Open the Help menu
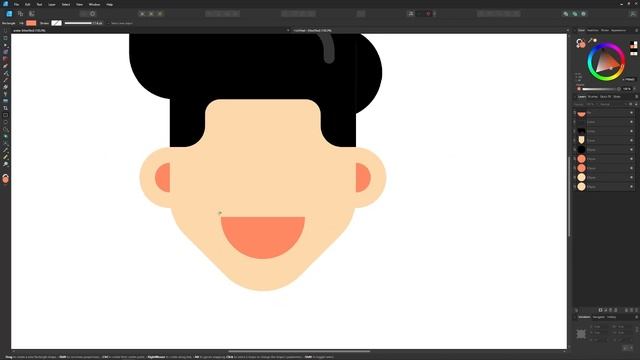The height and width of the screenshot is (360, 640). pos(109,4)
